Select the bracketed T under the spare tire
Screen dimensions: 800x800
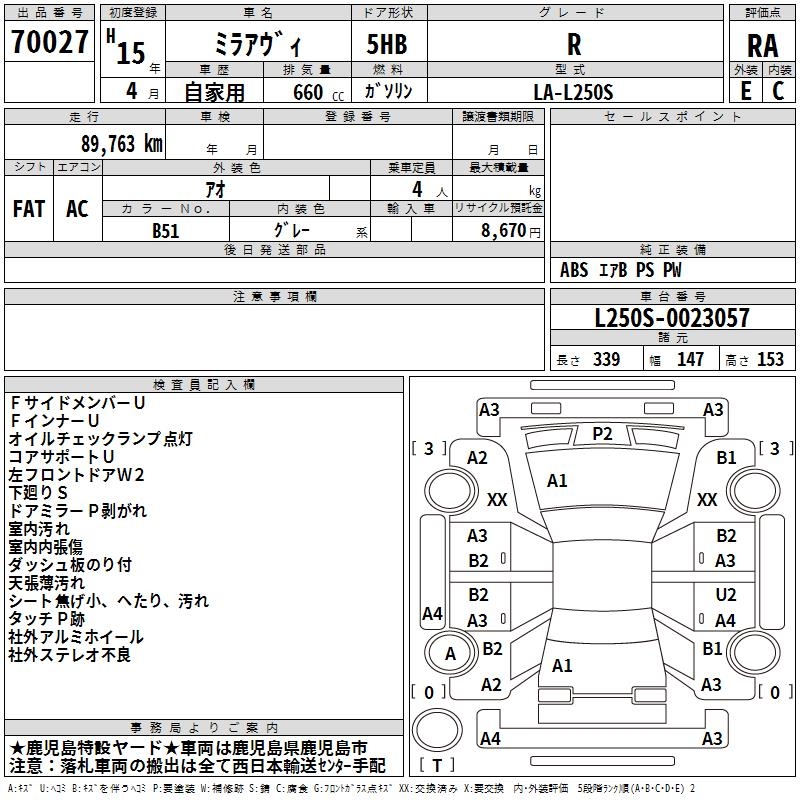437,765
